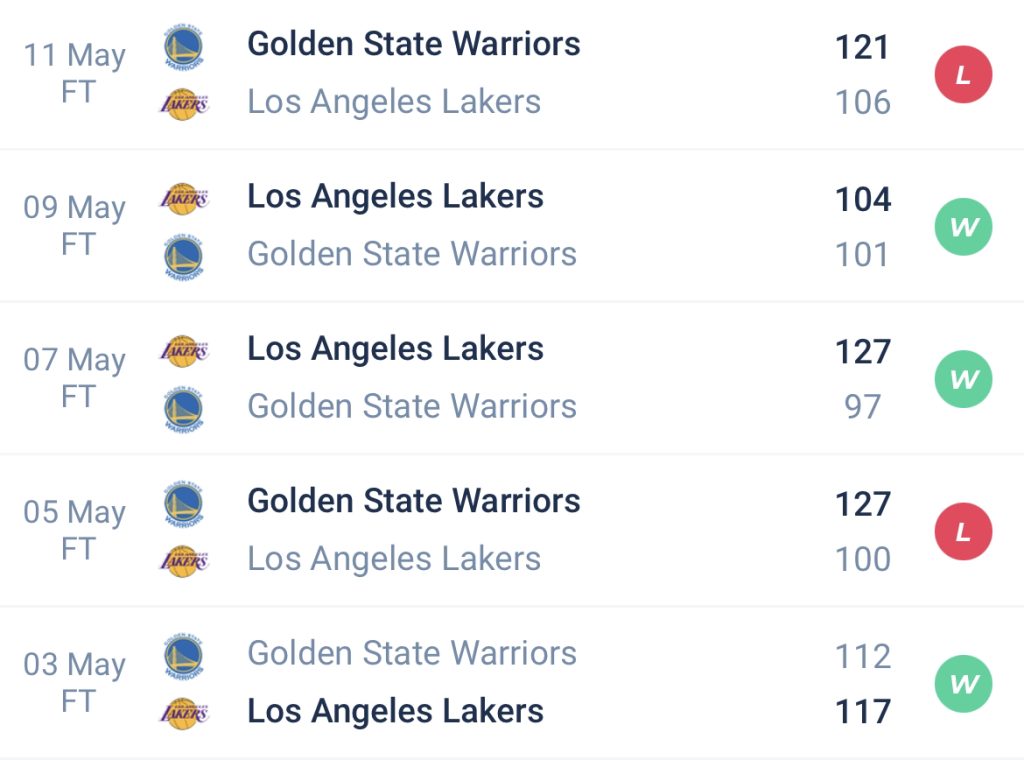Click Lakers logo in 03 May match
This screenshot has width=1024, height=760.
click(184, 713)
